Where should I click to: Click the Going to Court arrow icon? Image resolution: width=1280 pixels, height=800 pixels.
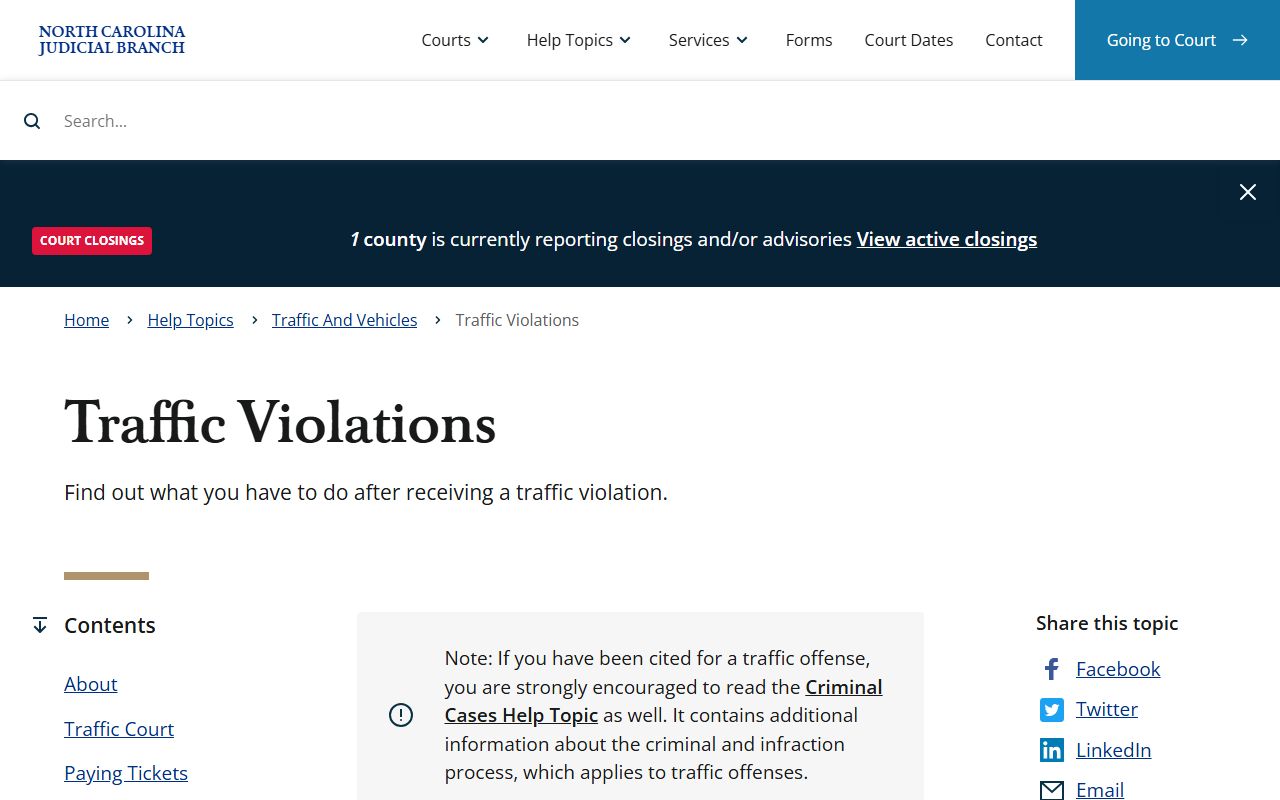point(1240,40)
